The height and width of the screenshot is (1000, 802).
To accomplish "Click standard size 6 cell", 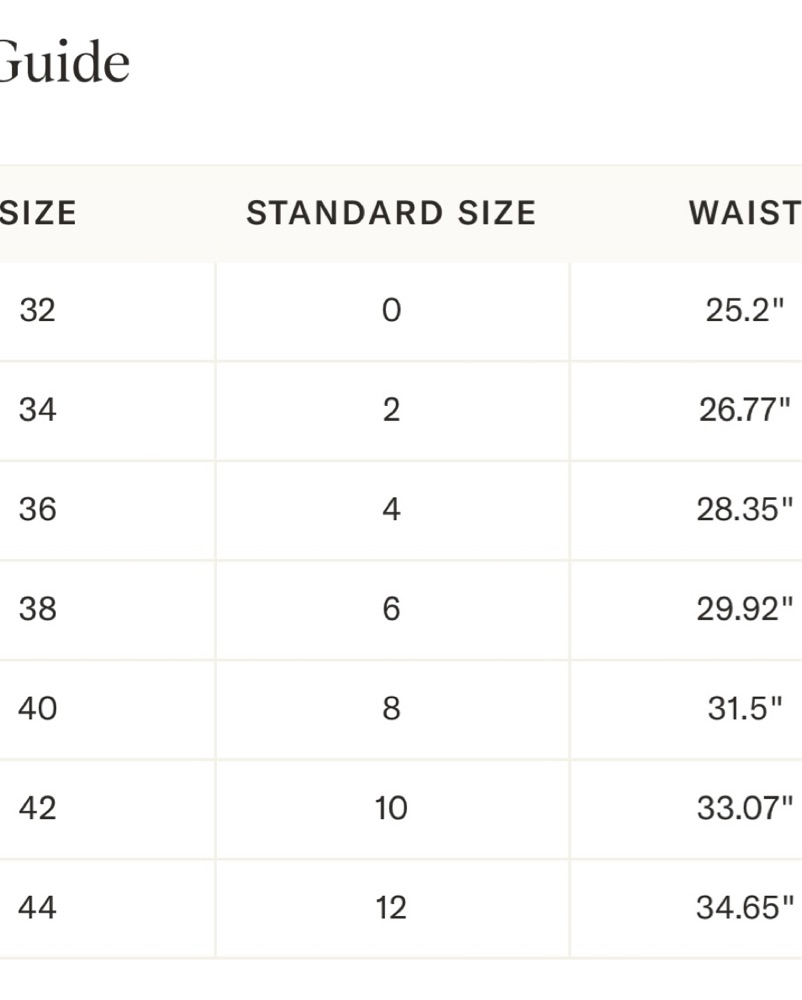I will (x=391, y=608).
